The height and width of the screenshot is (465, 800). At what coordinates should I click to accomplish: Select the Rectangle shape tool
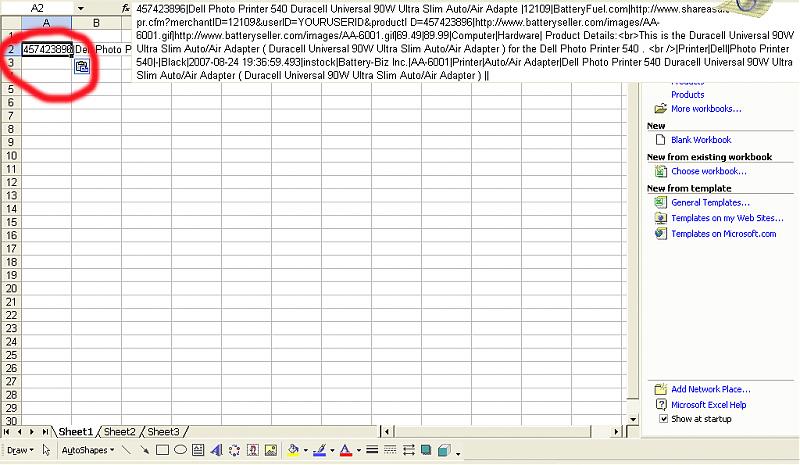(162, 450)
